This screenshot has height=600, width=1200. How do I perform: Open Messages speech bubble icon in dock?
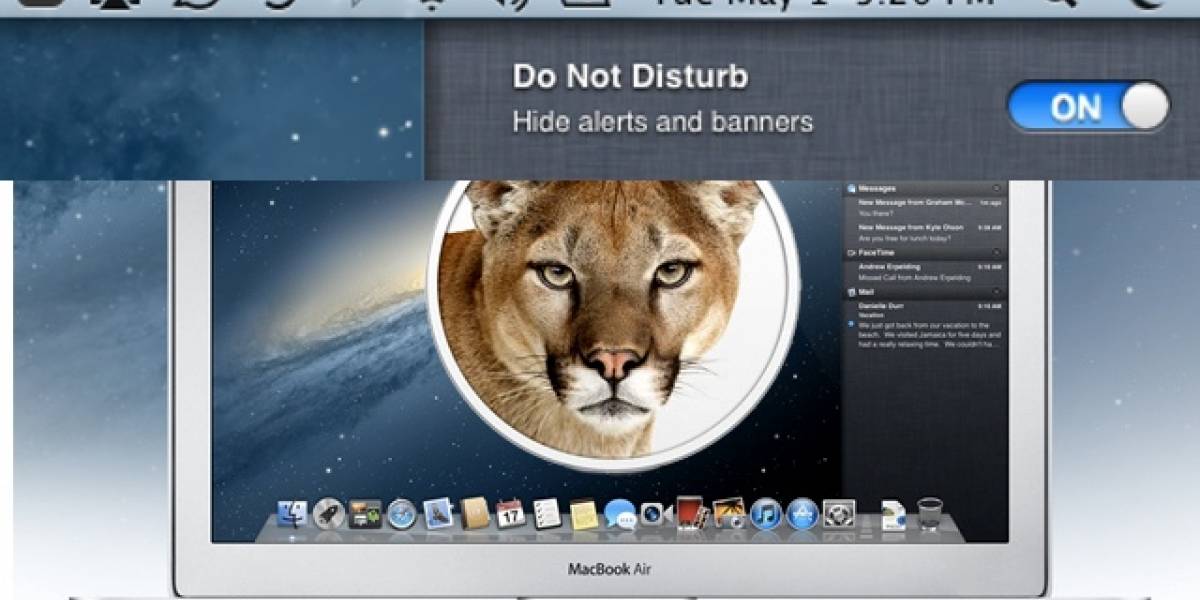(x=620, y=514)
